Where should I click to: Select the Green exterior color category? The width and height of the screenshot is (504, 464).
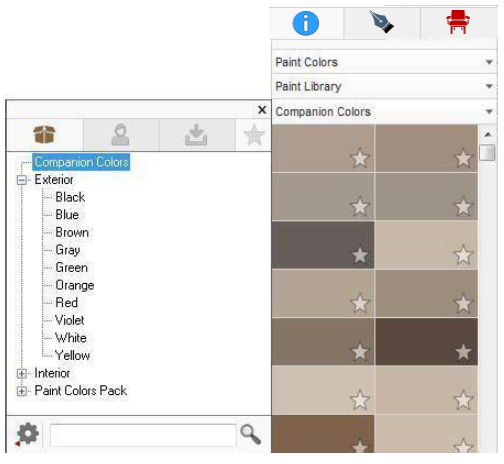point(71,267)
